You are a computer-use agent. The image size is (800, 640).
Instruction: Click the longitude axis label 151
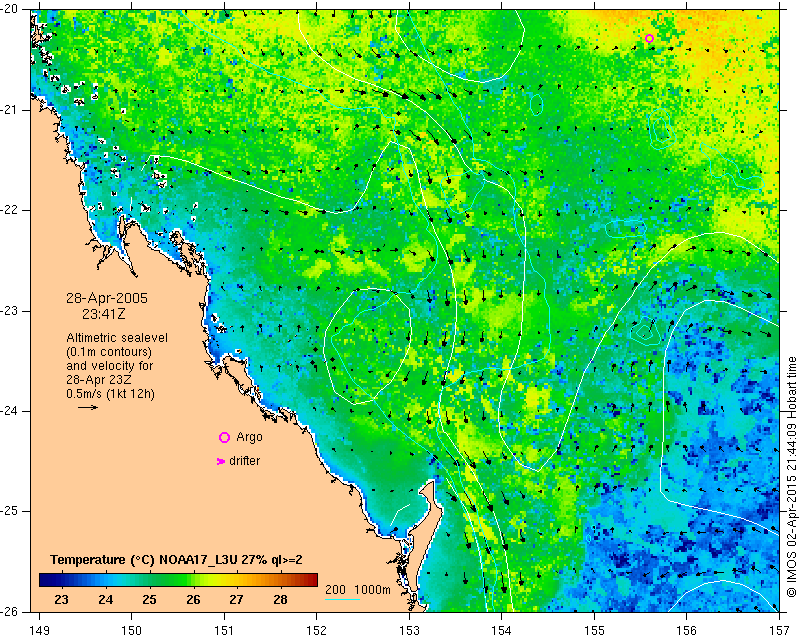[x=224, y=631]
